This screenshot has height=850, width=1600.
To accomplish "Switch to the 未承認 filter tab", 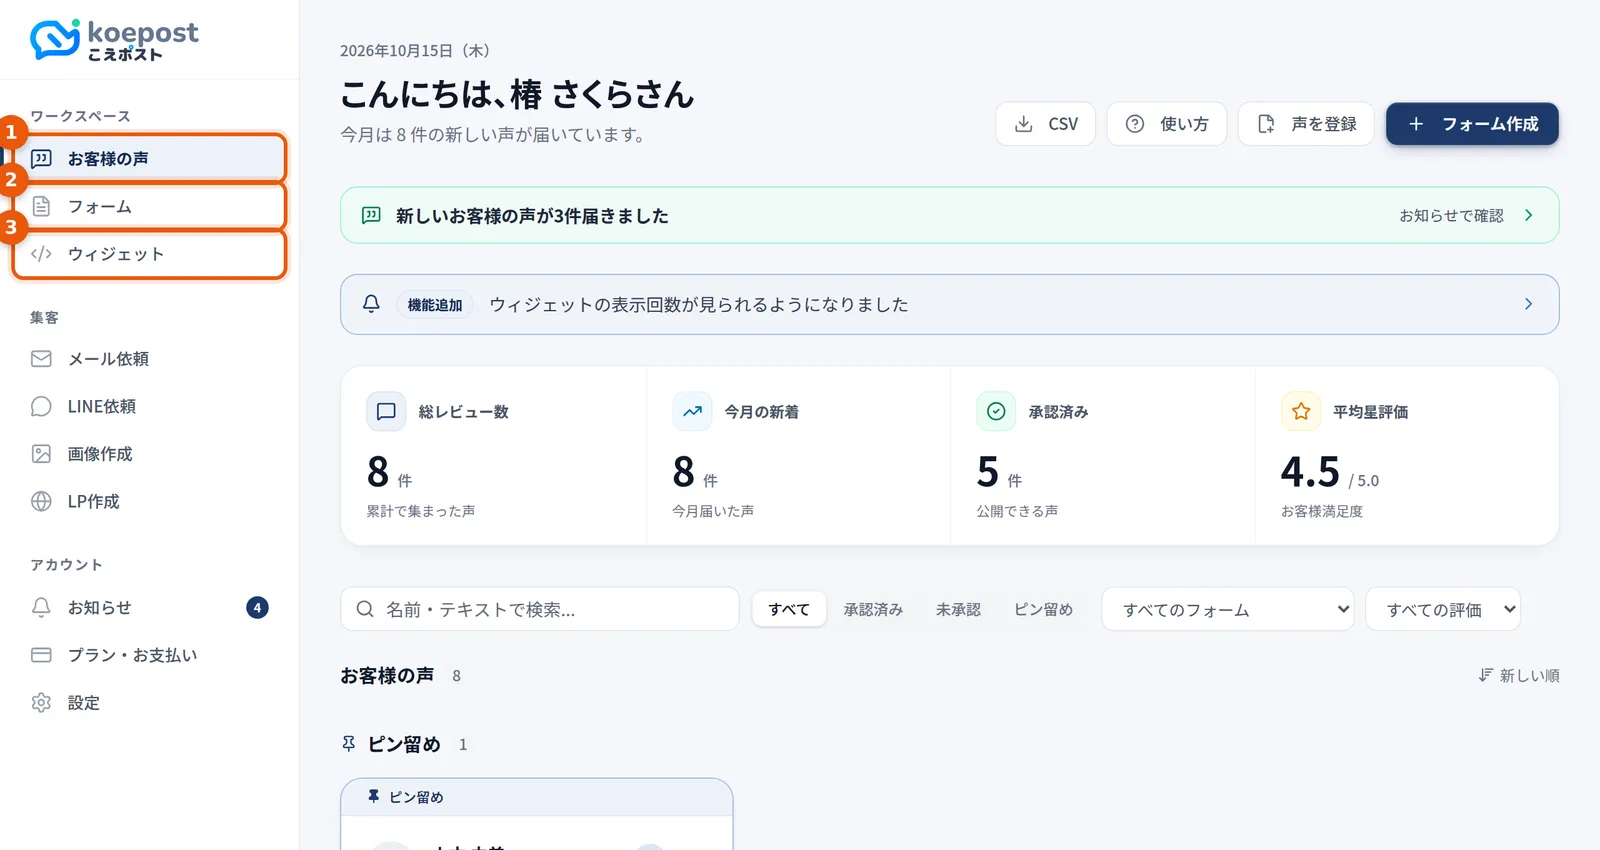I will (958, 609).
